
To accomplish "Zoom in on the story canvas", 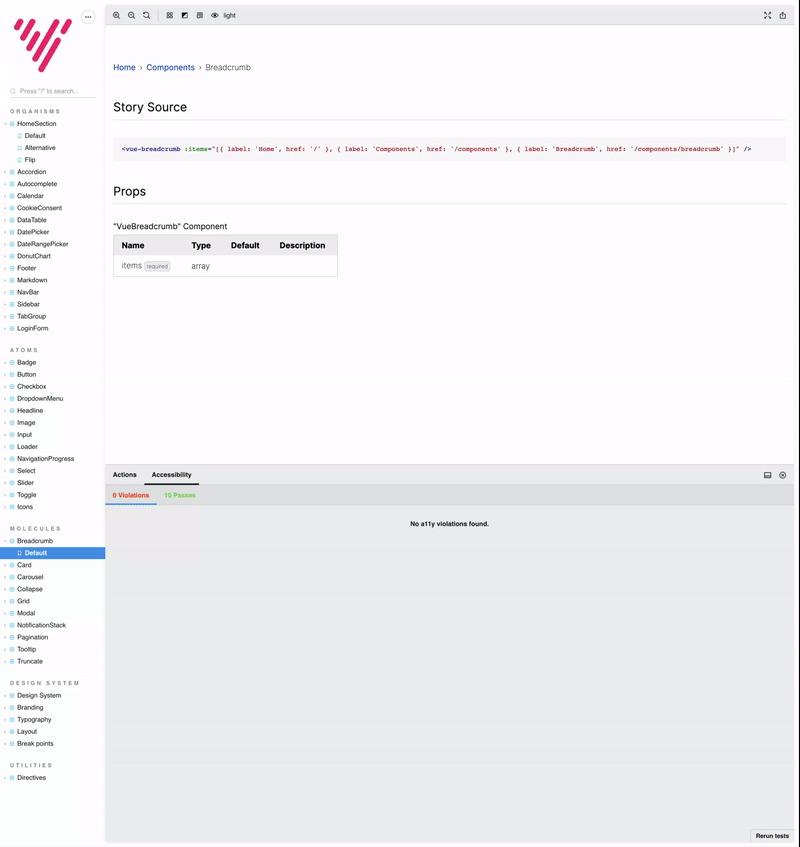I will point(117,15).
